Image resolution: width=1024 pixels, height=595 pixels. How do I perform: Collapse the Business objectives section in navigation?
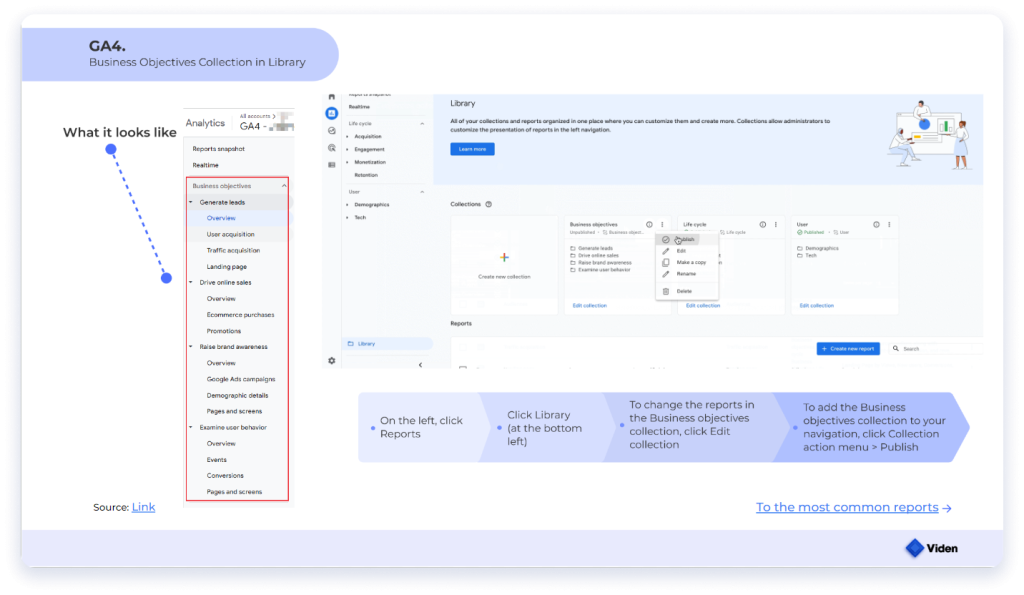click(284, 186)
